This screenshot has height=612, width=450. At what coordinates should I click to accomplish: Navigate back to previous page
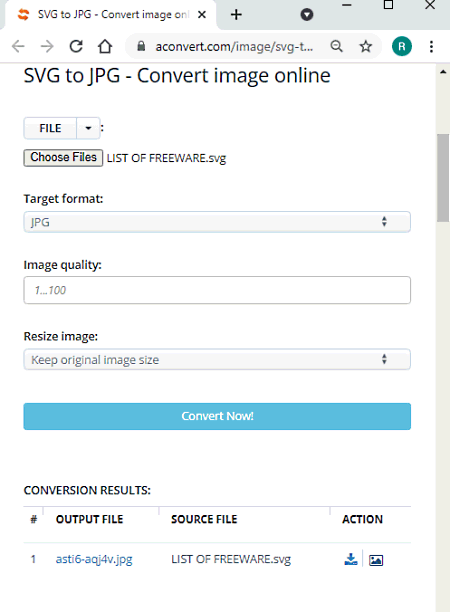coord(18,46)
